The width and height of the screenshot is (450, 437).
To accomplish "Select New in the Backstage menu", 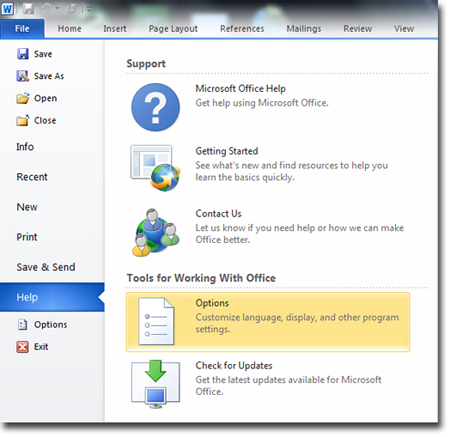I will point(27,207).
